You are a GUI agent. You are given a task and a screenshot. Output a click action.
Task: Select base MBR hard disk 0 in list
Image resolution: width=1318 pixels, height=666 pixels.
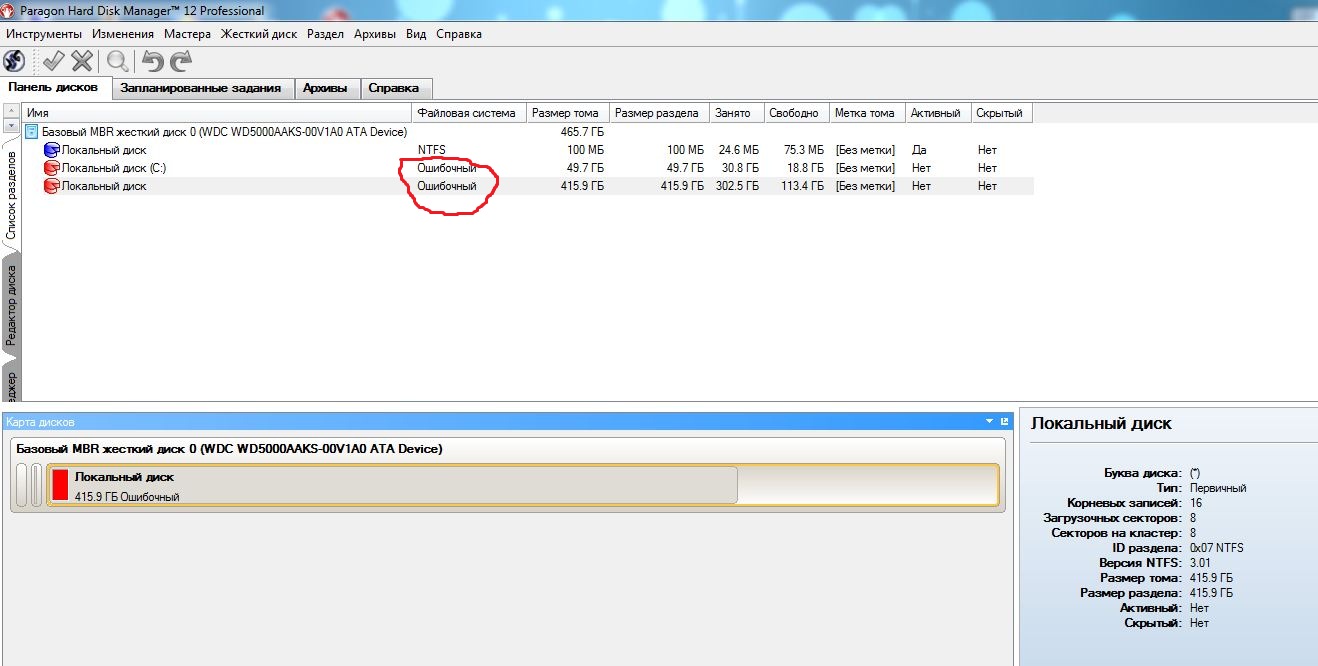[223, 132]
